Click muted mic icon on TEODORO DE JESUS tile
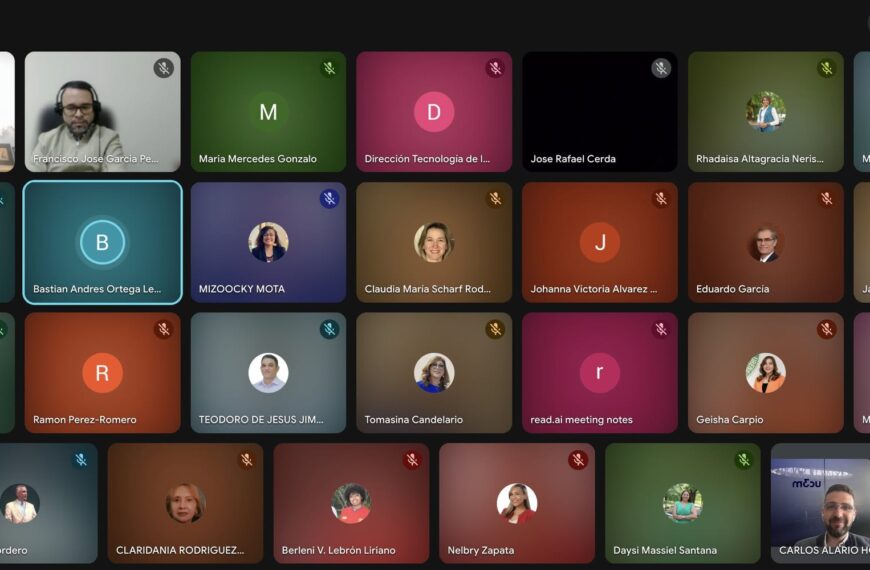 [330, 329]
